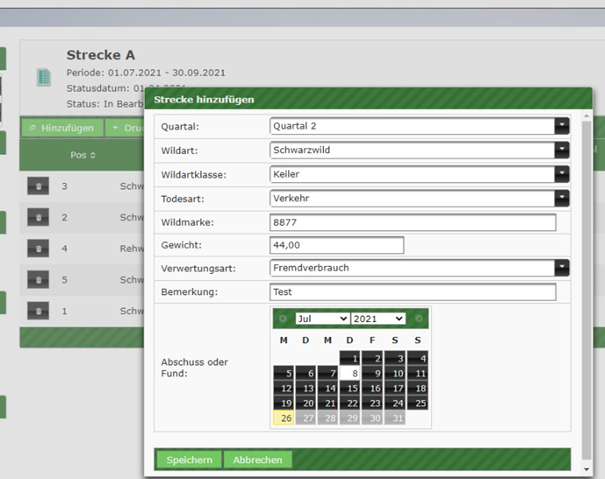
Task: Sort table by Pos column
Action: click(82, 155)
